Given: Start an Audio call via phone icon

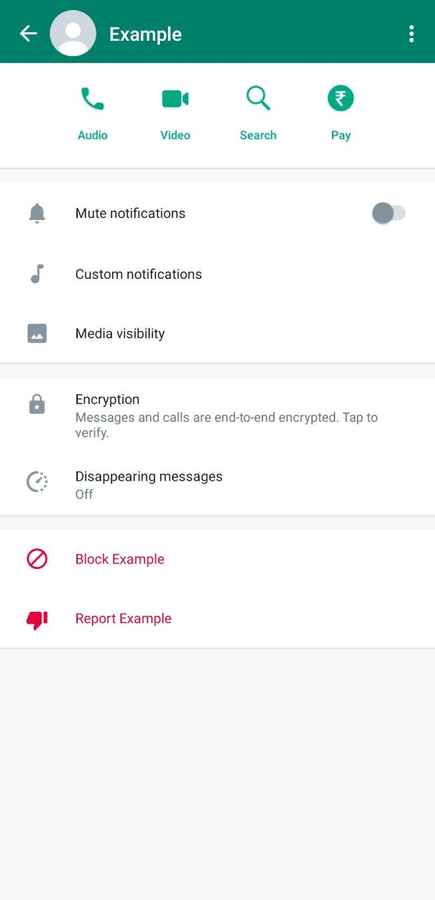Looking at the screenshot, I should pos(92,99).
